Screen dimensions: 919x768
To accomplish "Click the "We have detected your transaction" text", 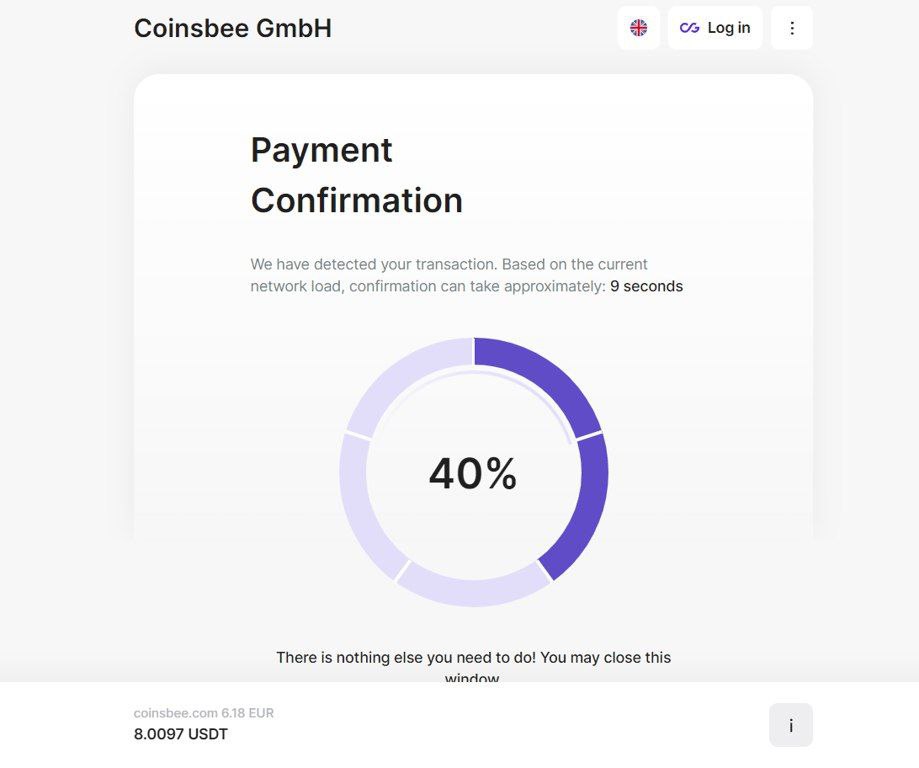I will coord(373,264).
